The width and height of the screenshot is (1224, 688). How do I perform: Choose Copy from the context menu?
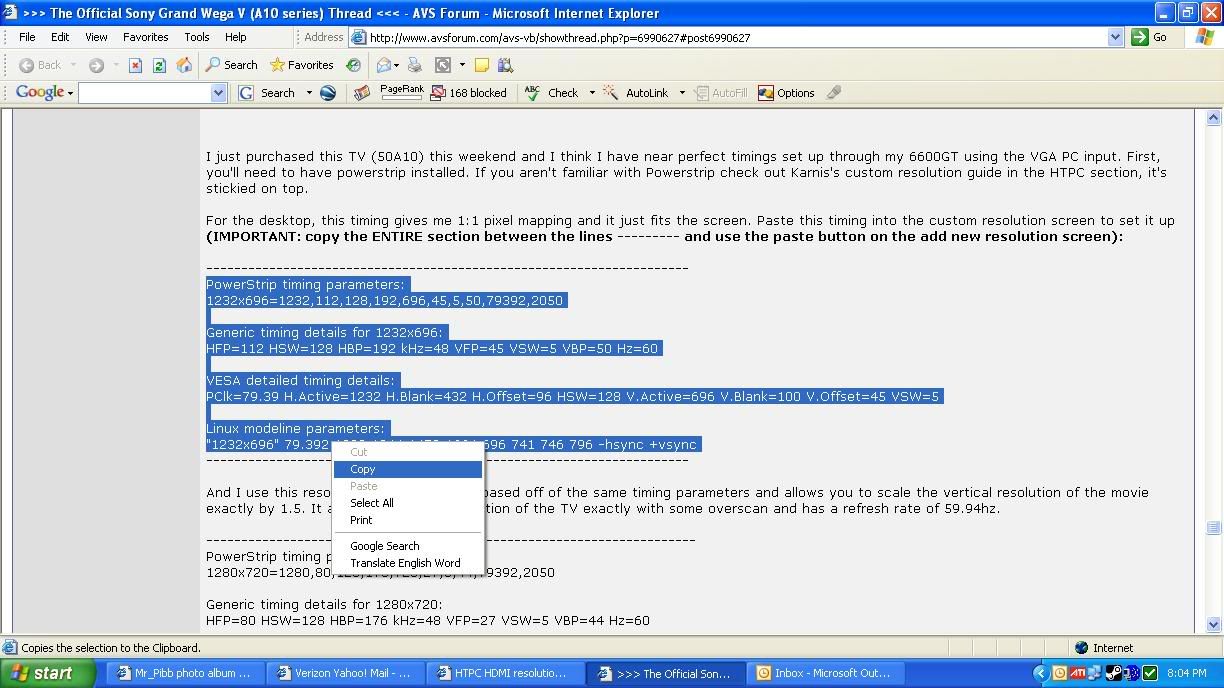point(408,469)
